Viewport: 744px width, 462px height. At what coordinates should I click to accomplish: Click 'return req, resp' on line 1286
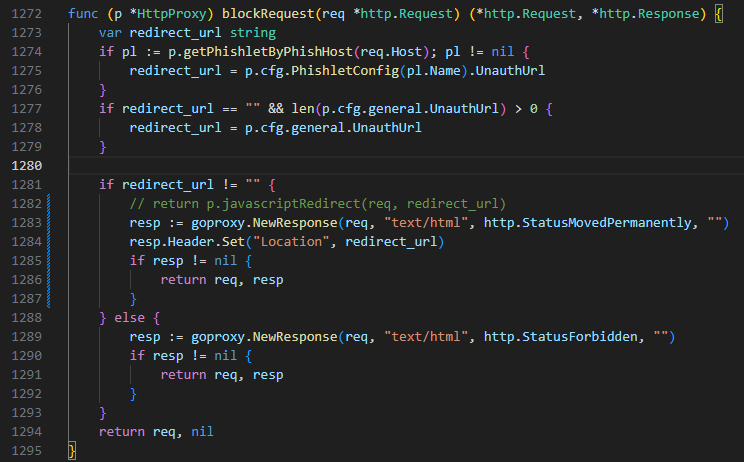click(x=222, y=280)
